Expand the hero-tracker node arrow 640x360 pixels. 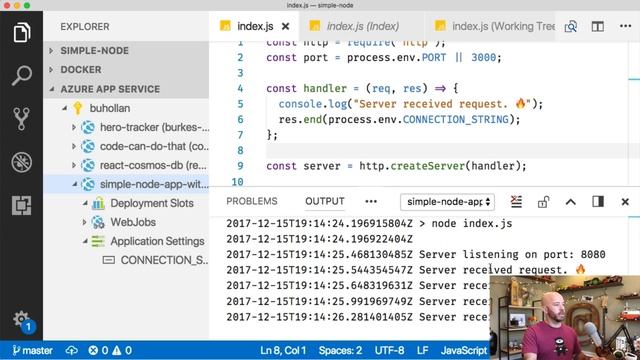click(x=74, y=127)
